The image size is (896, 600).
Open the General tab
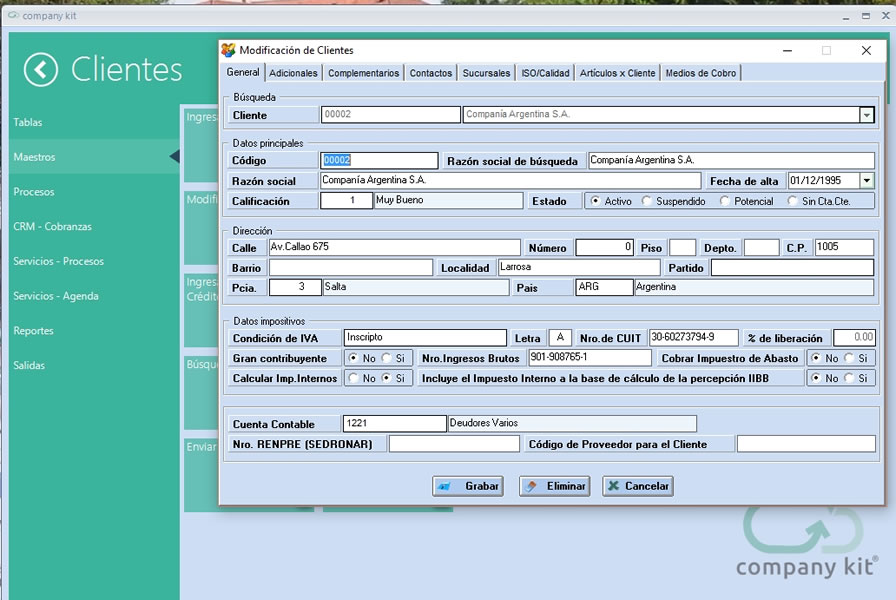point(243,73)
